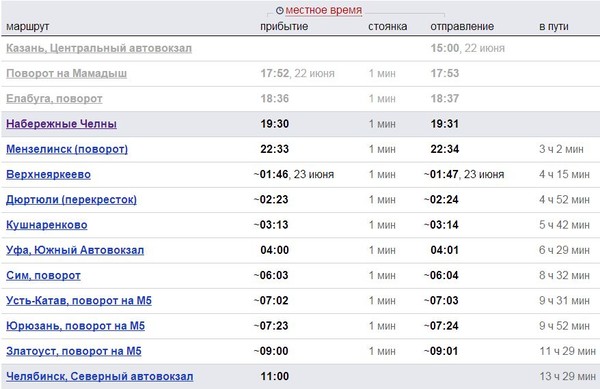Click the прибытие column header
This screenshot has width=600, height=389.
(x=284, y=26)
